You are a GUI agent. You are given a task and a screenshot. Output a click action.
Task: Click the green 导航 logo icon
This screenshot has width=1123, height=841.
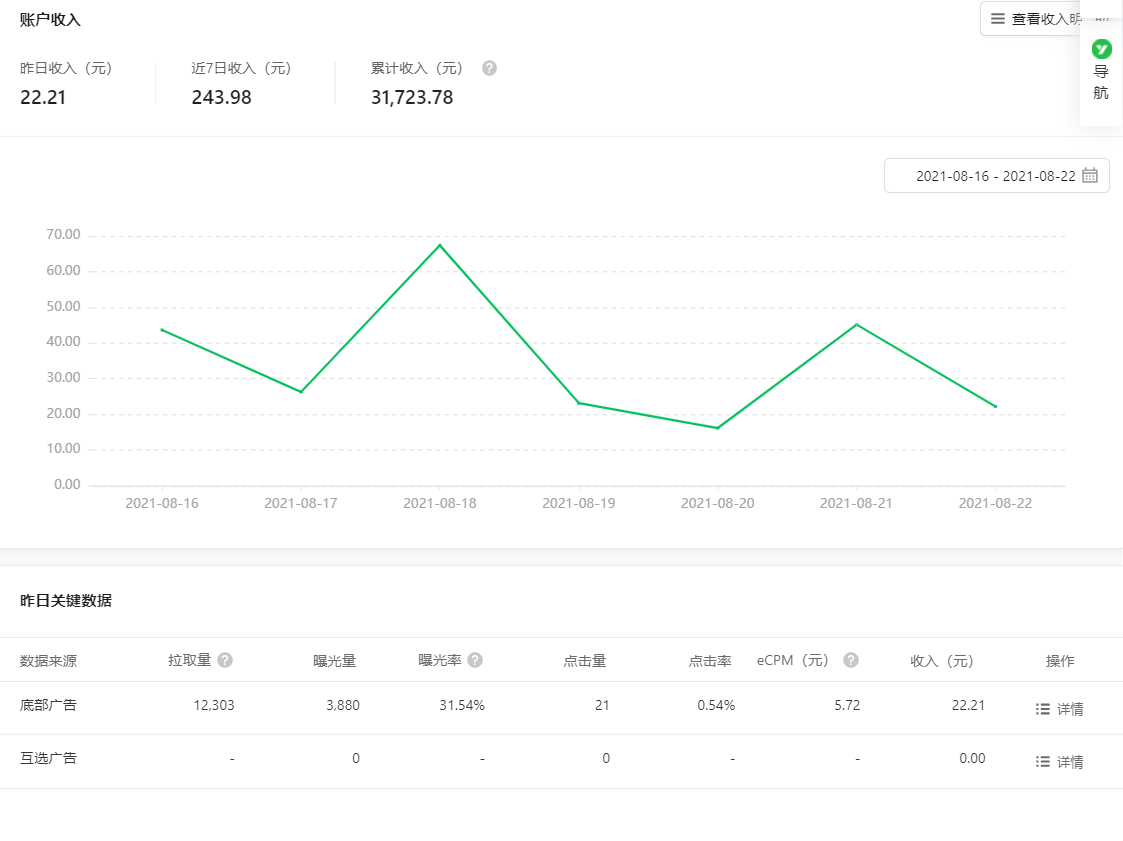(1101, 48)
